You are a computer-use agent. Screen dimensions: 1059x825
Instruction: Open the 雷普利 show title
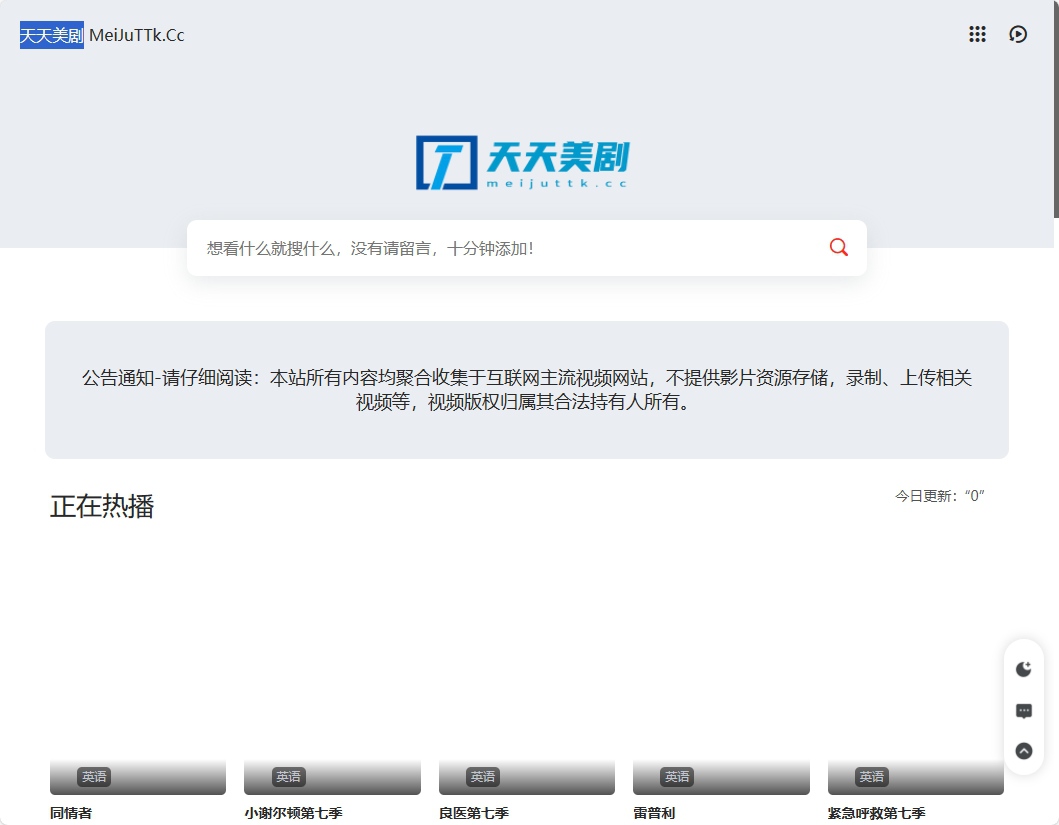pos(654,813)
